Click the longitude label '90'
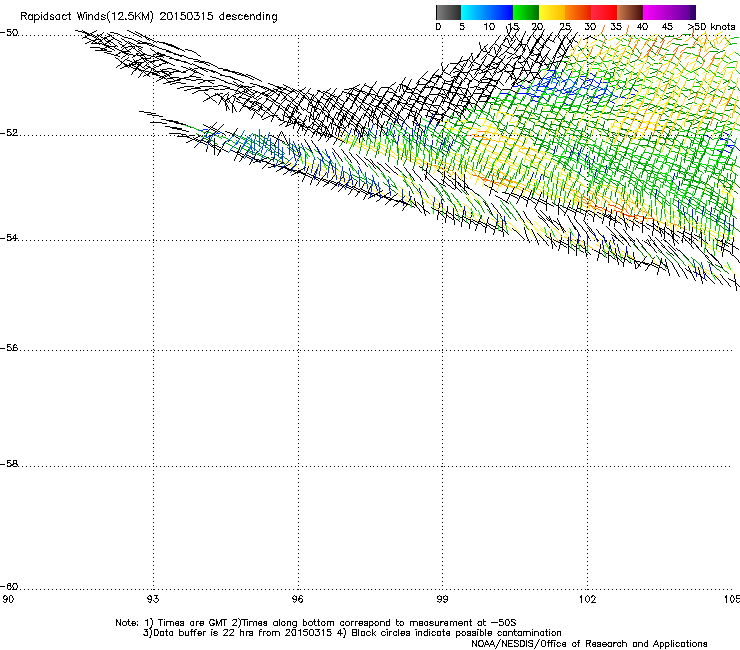Screen dimensions: 740x650 (x=8, y=599)
